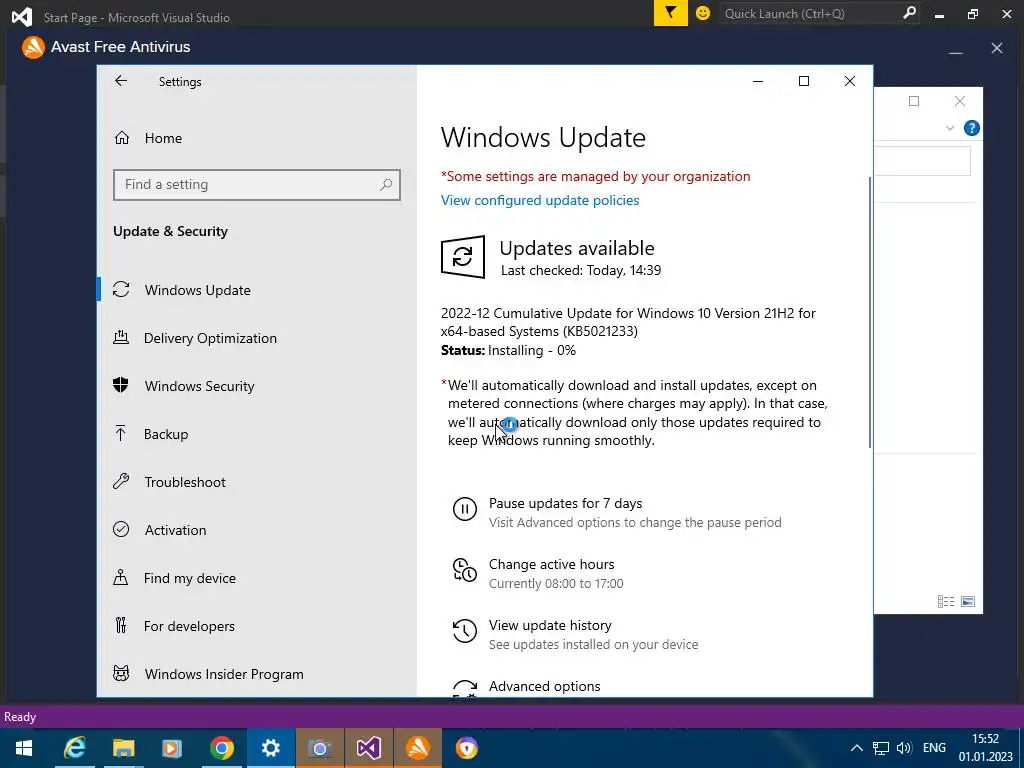Click the Activation checkmark icon
Screen dimensions: 1024x768
pos(121,529)
